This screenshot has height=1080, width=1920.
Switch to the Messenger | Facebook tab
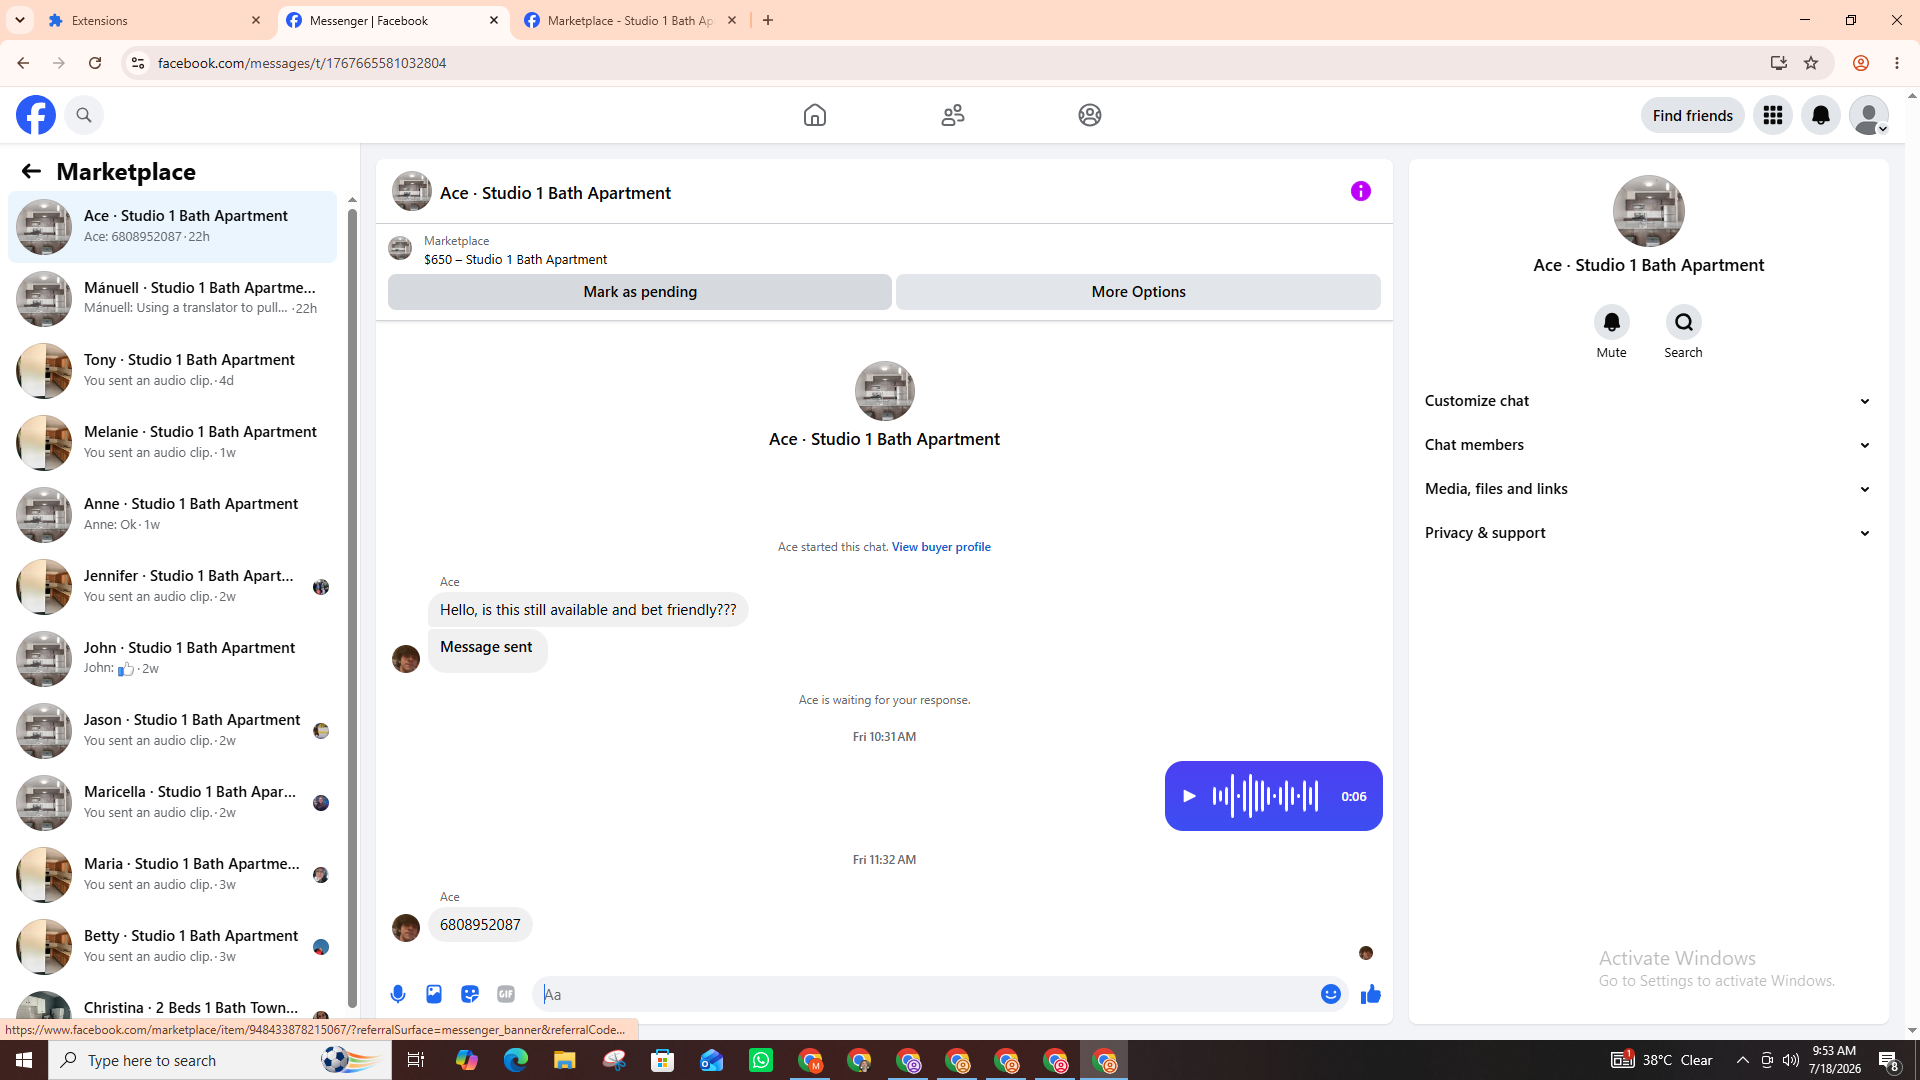[392, 20]
